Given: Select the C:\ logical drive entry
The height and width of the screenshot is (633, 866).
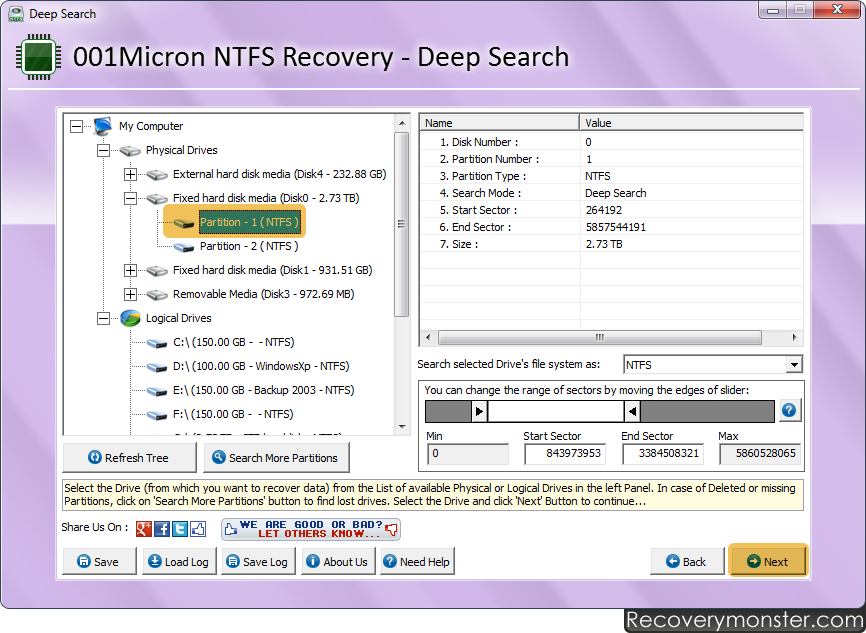Looking at the screenshot, I should 232,342.
